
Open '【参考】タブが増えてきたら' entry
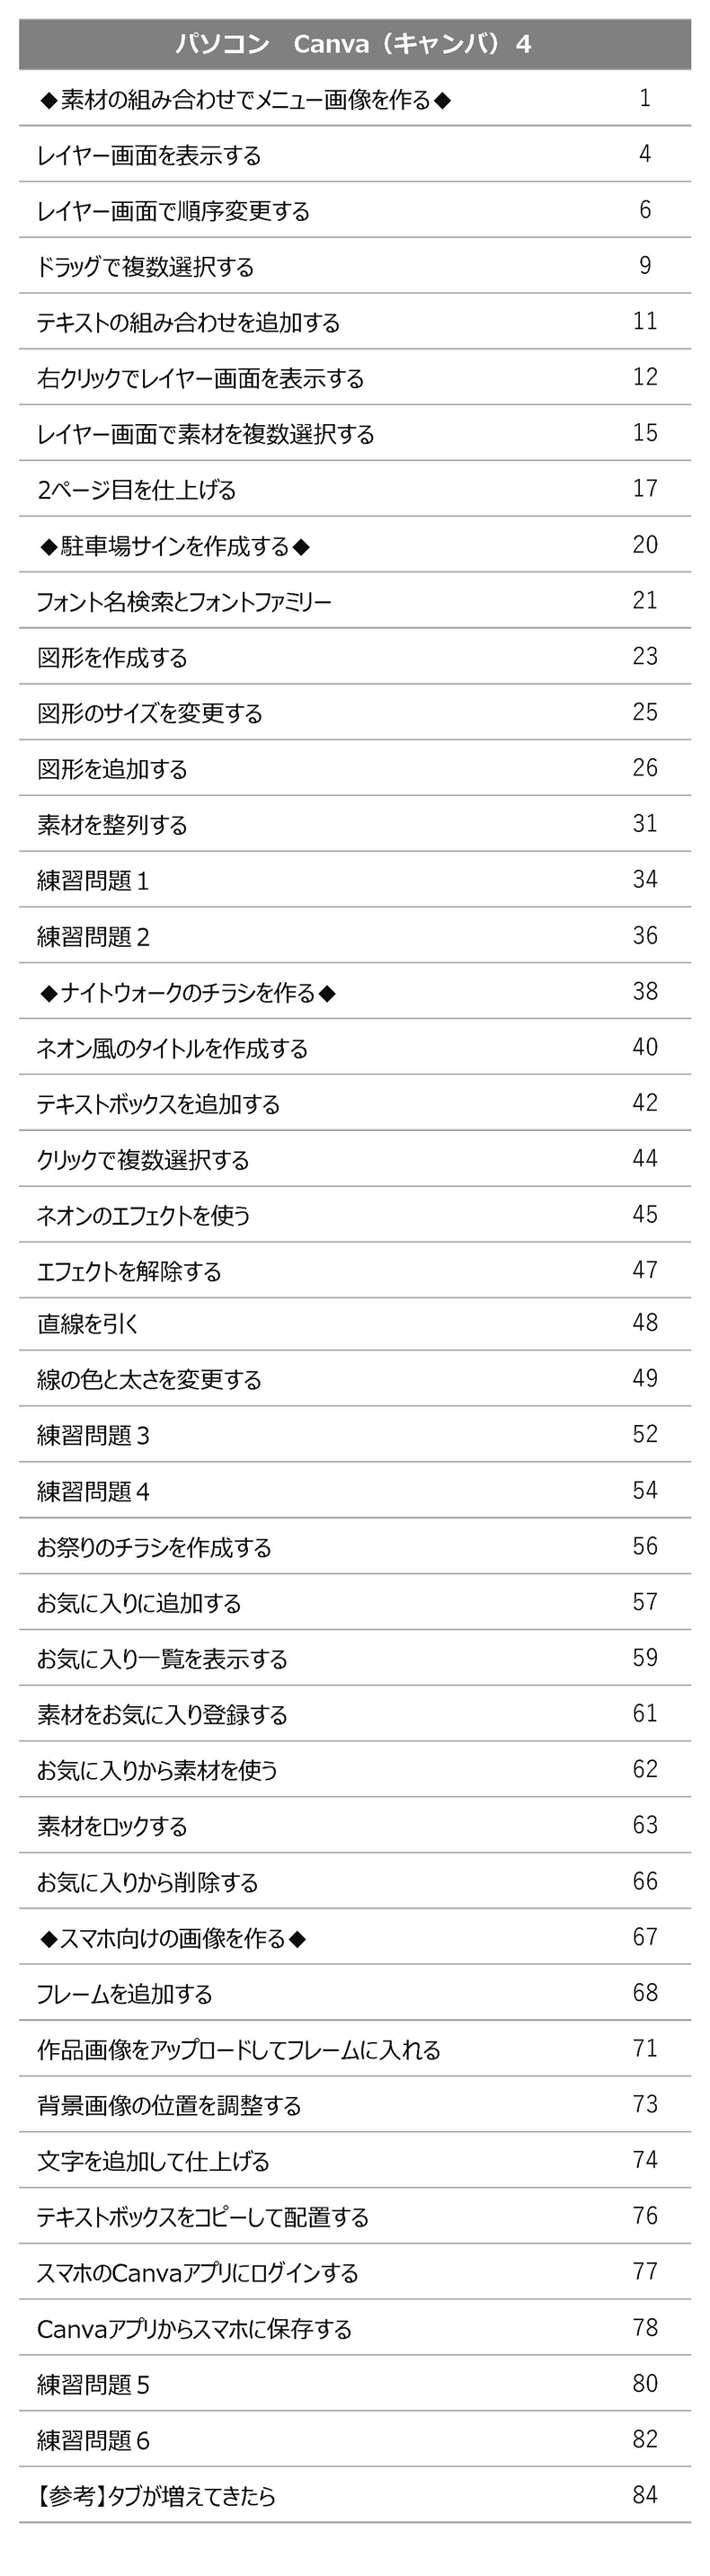[x=156, y=2497]
